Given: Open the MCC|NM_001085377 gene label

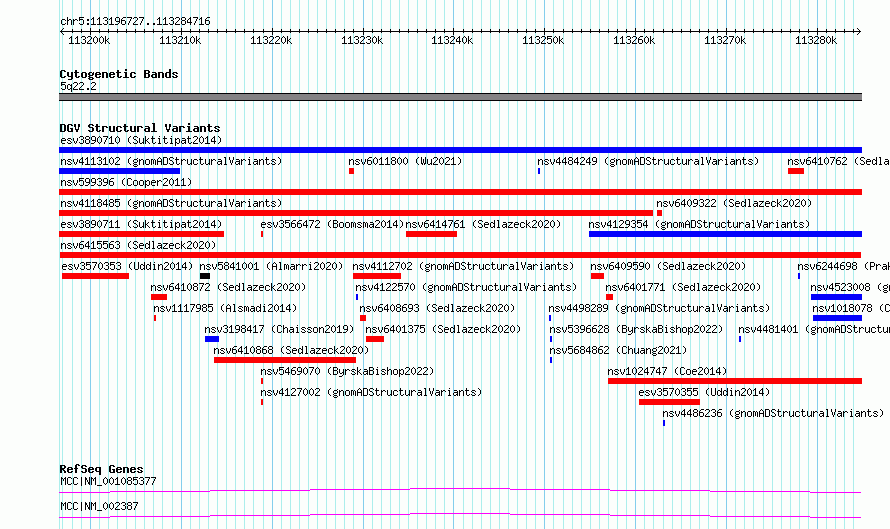Looking at the screenshot, I should [x=108, y=481].
